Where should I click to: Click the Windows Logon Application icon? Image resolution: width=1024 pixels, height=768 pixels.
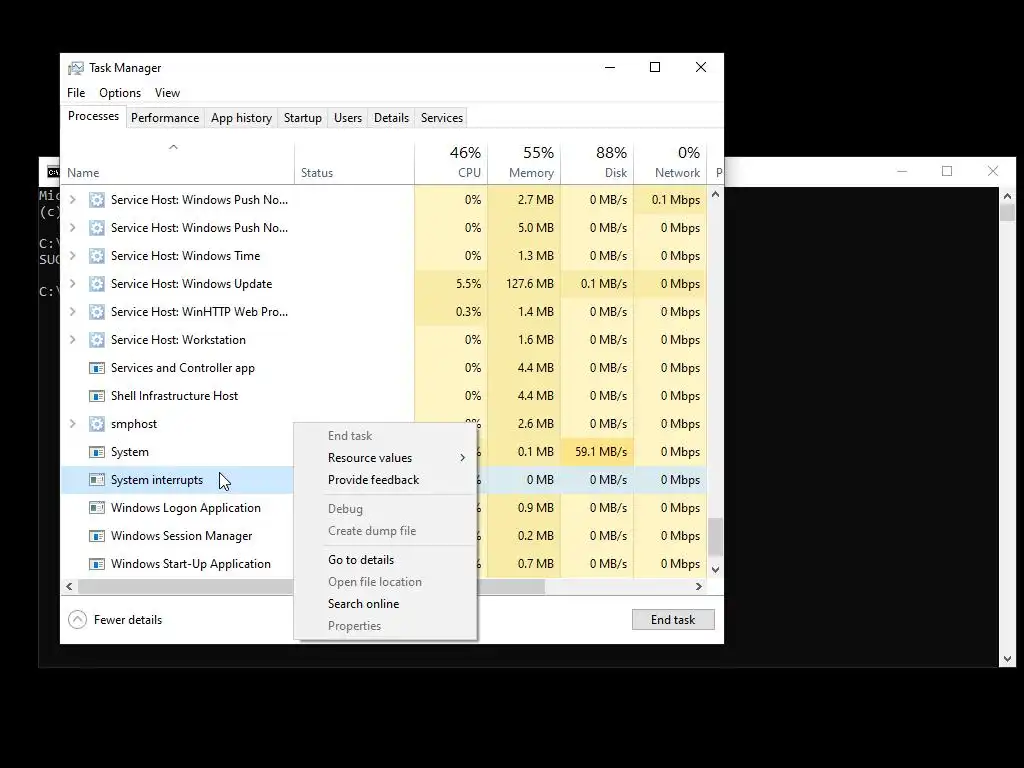click(x=97, y=508)
